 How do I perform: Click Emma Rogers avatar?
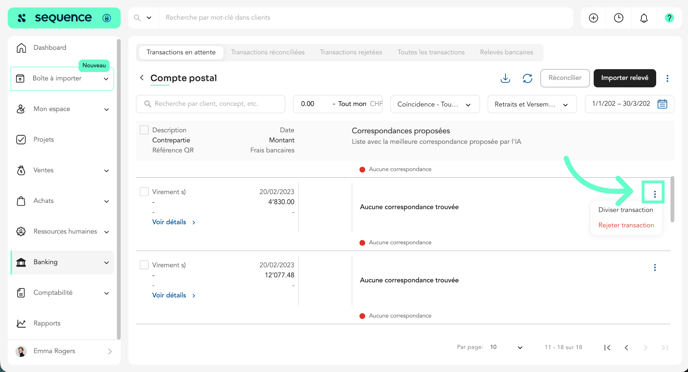tap(21, 351)
